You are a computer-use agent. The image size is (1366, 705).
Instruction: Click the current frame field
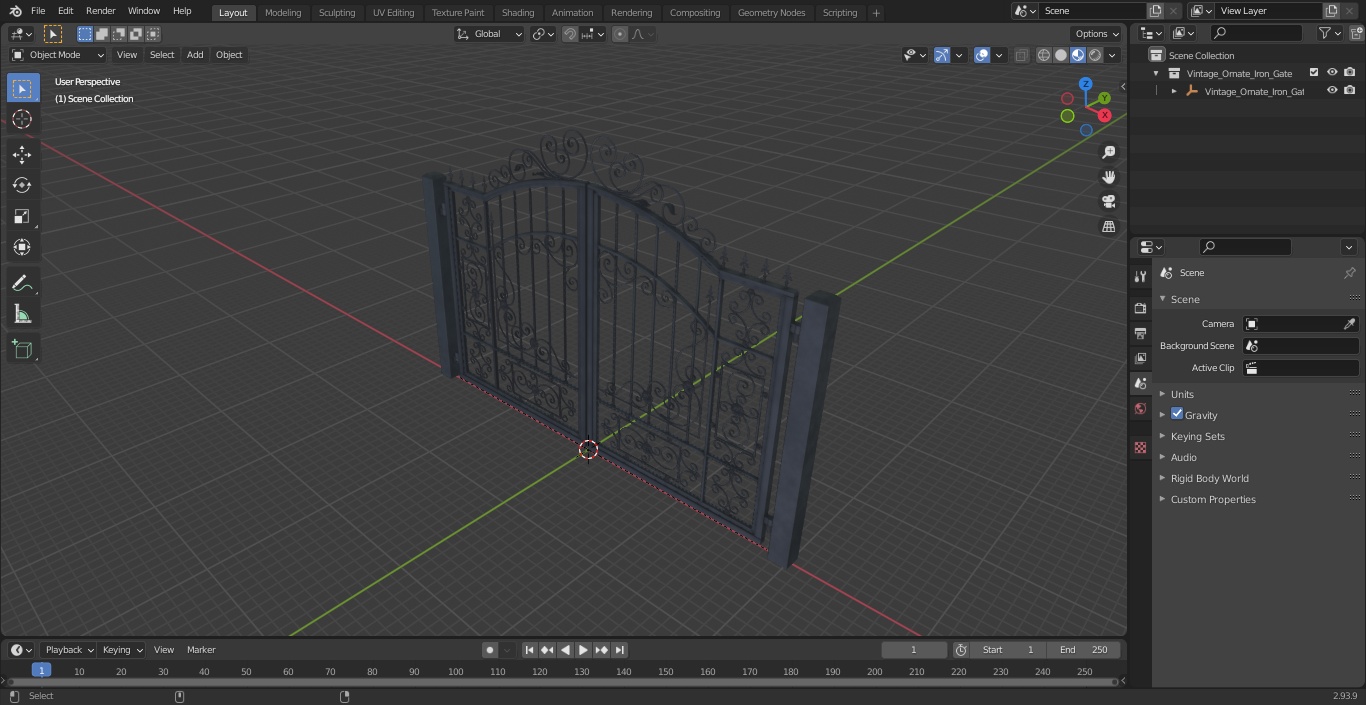[x=914, y=650]
